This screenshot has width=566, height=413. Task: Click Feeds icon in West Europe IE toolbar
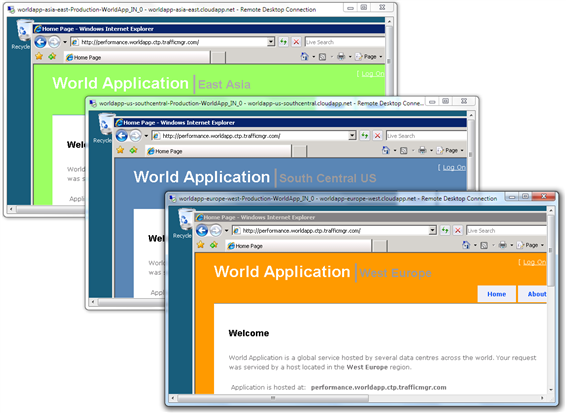click(484, 245)
